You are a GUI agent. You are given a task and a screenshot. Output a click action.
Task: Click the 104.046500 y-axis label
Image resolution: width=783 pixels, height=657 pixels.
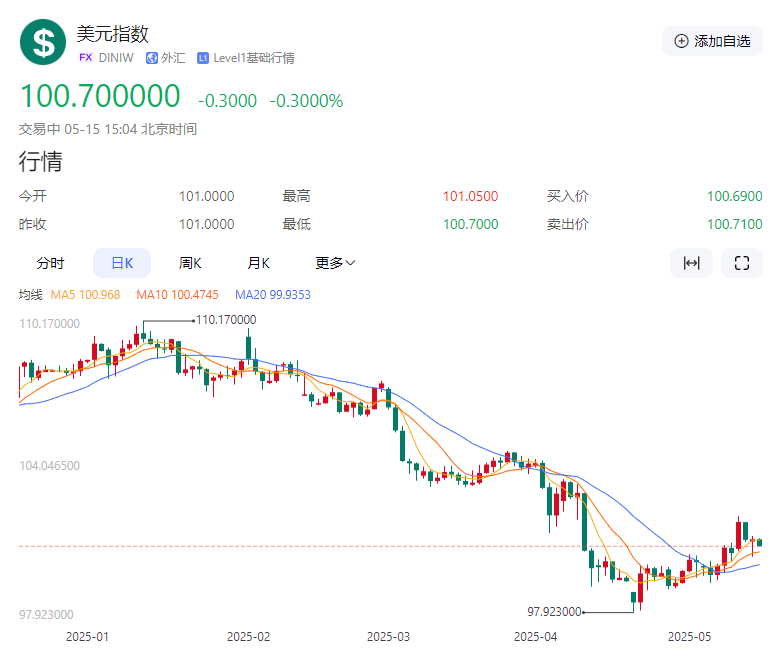click(49, 466)
